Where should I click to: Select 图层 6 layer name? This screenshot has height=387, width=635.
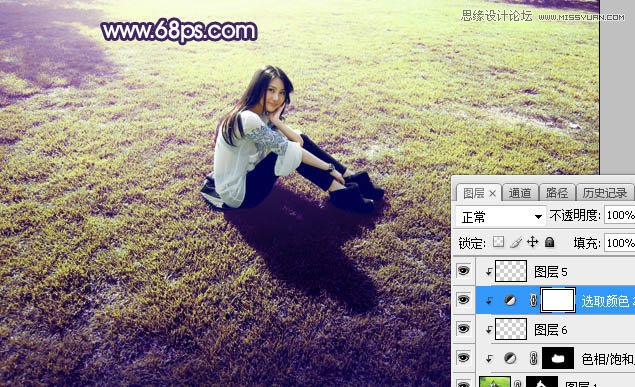click(551, 330)
